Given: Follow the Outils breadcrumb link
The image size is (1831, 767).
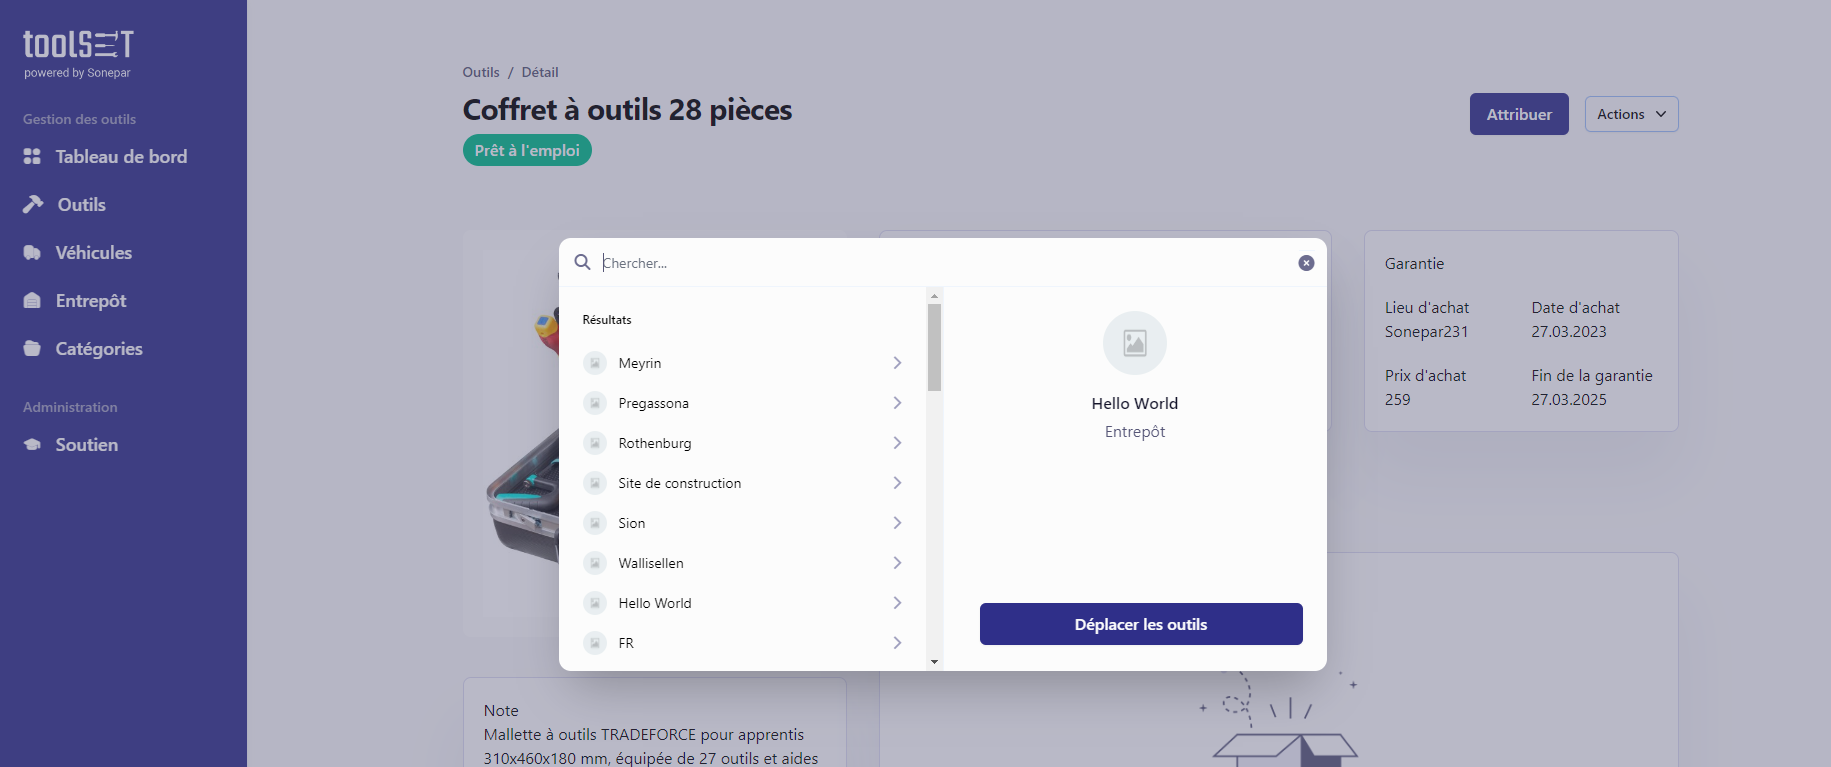Looking at the screenshot, I should [x=481, y=72].
